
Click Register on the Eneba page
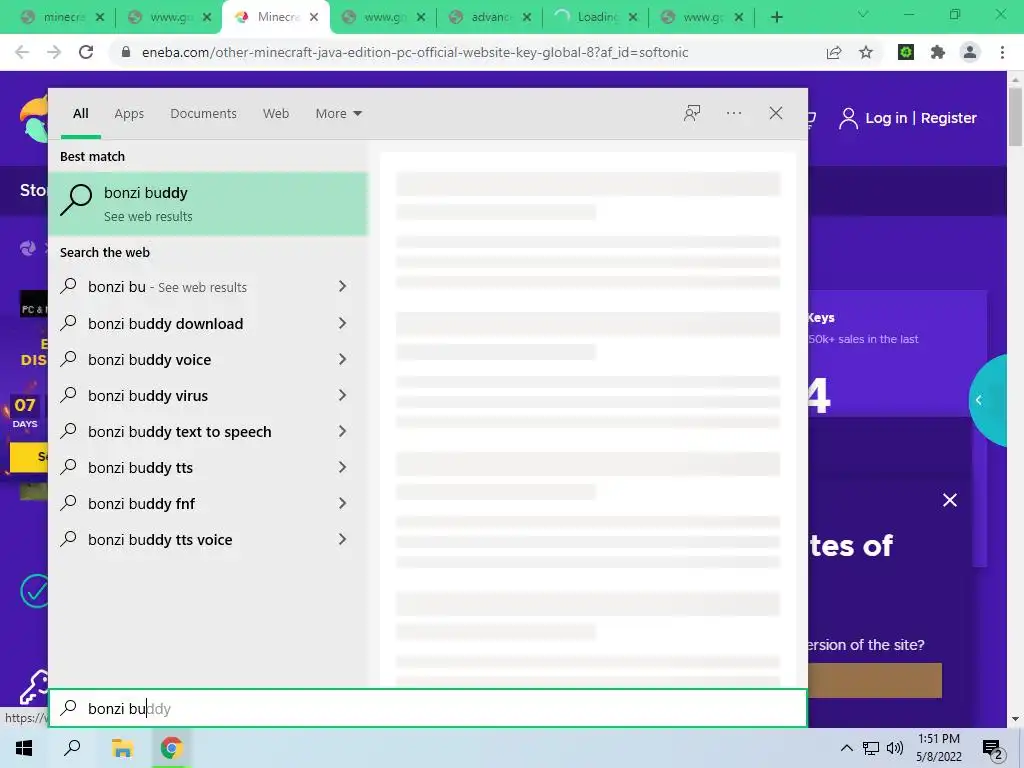coord(948,118)
